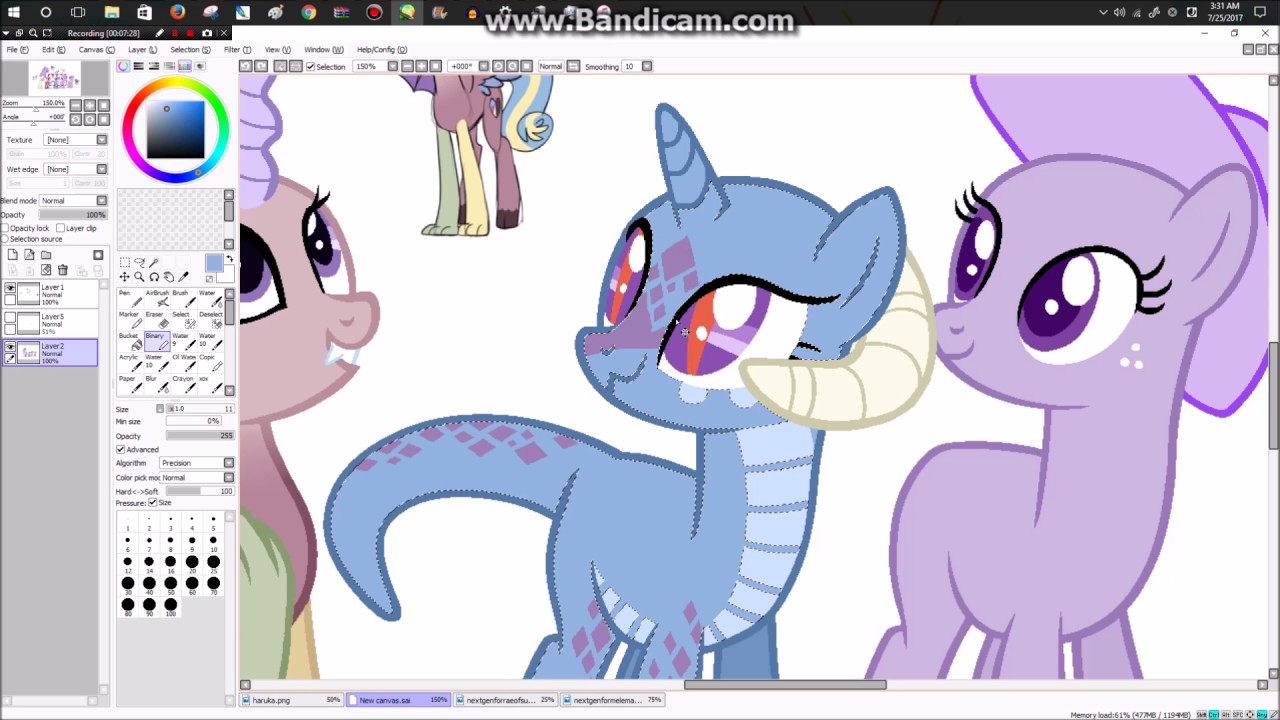Image resolution: width=1280 pixels, height=720 pixels.
Task: Enable the Selection source checkbox
Action: point(5,239)
